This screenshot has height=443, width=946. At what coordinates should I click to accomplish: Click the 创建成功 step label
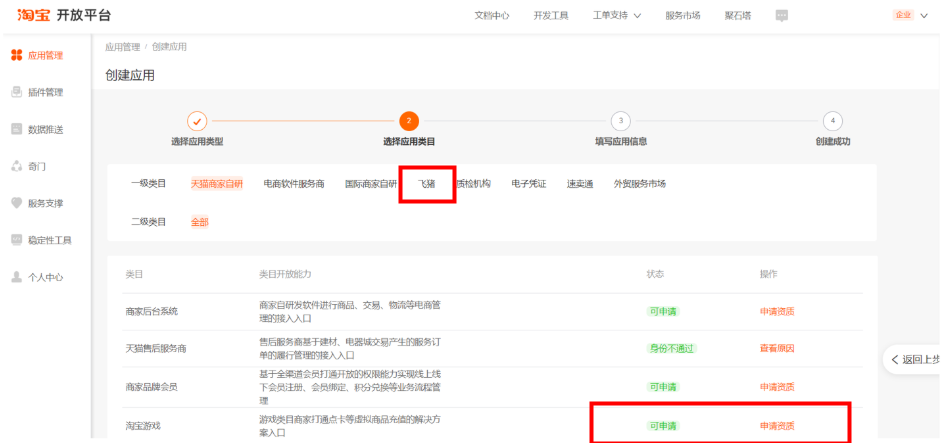tap(833, 142)
